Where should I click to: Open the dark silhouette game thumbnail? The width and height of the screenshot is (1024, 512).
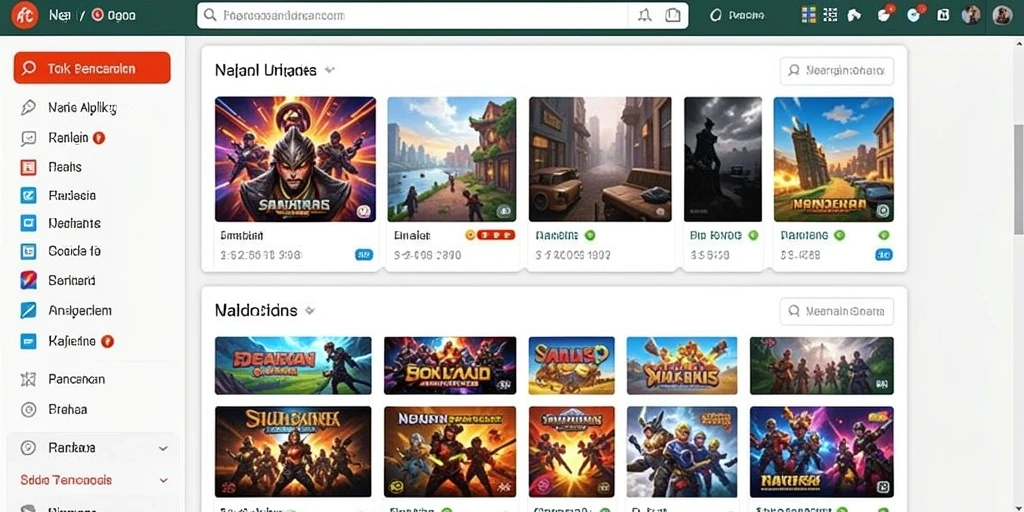click(722, 159)
